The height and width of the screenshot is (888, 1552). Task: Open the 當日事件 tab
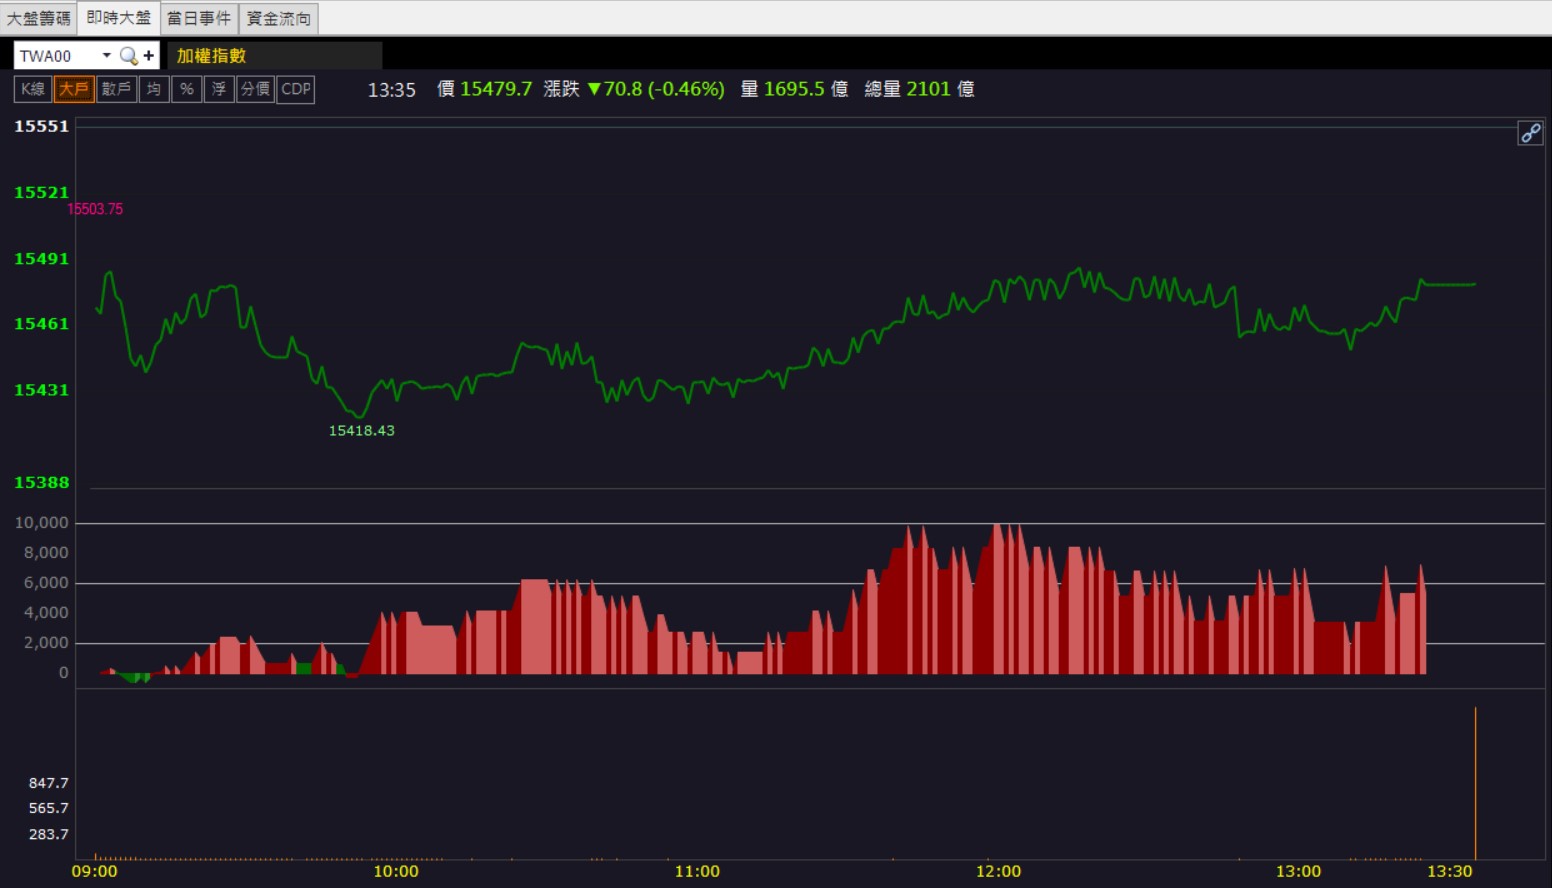point(198,18)
